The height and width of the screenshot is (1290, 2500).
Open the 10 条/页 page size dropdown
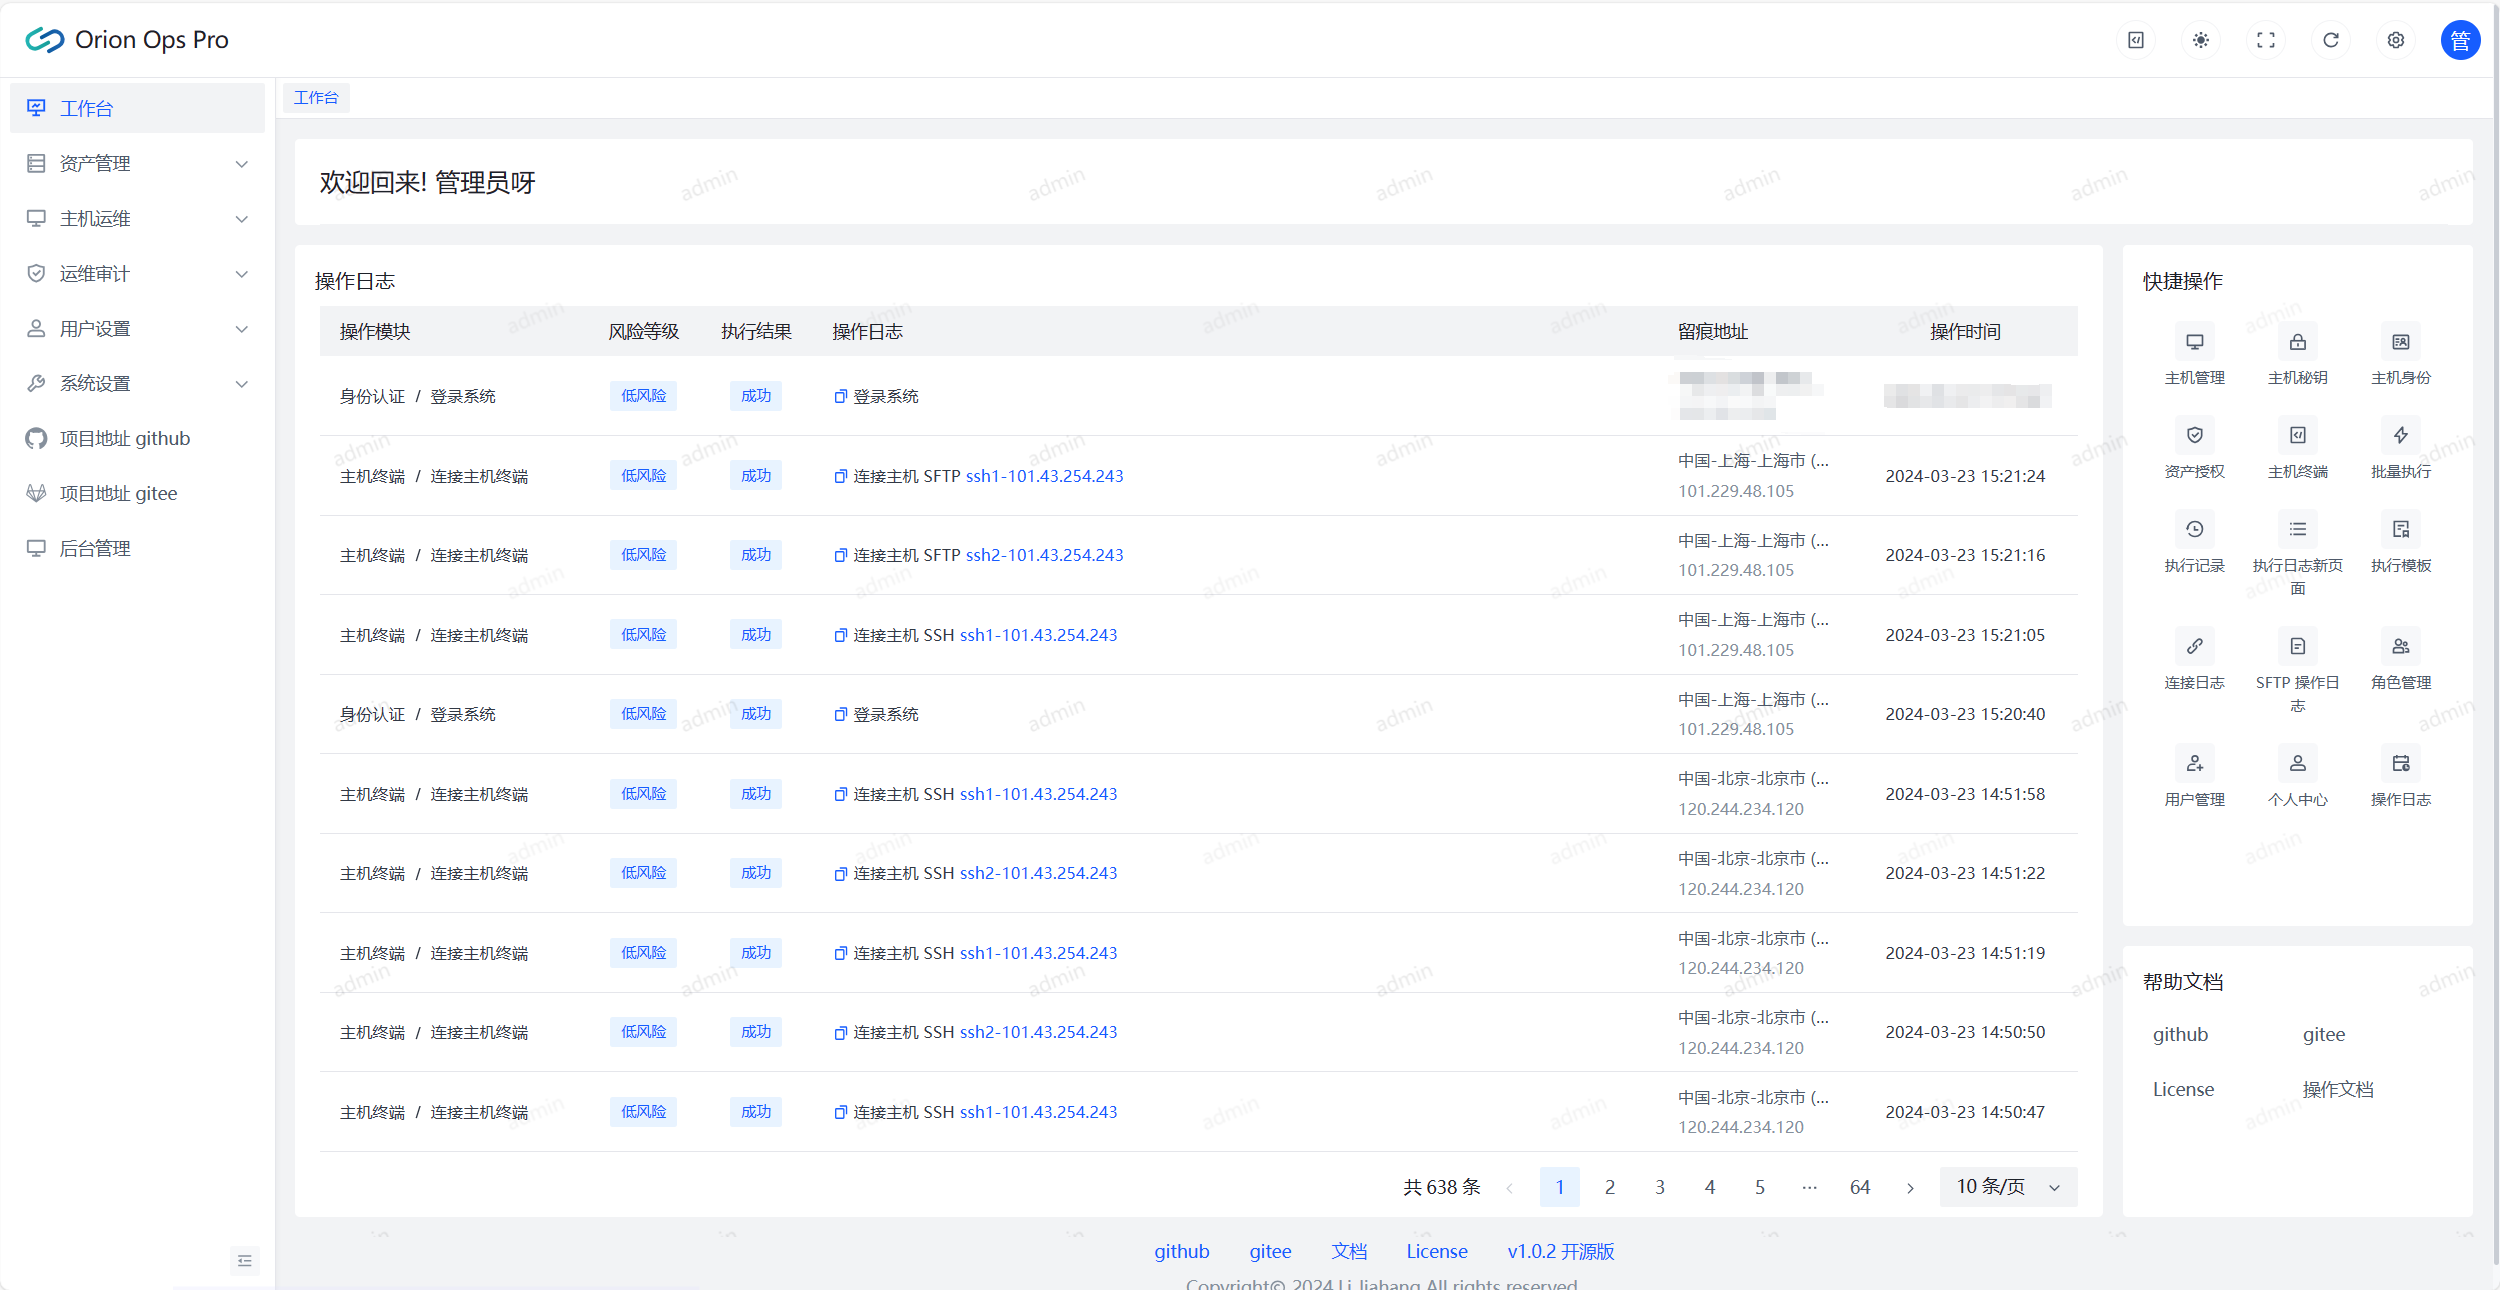pyautogui.click(x=2007, y=1186)
